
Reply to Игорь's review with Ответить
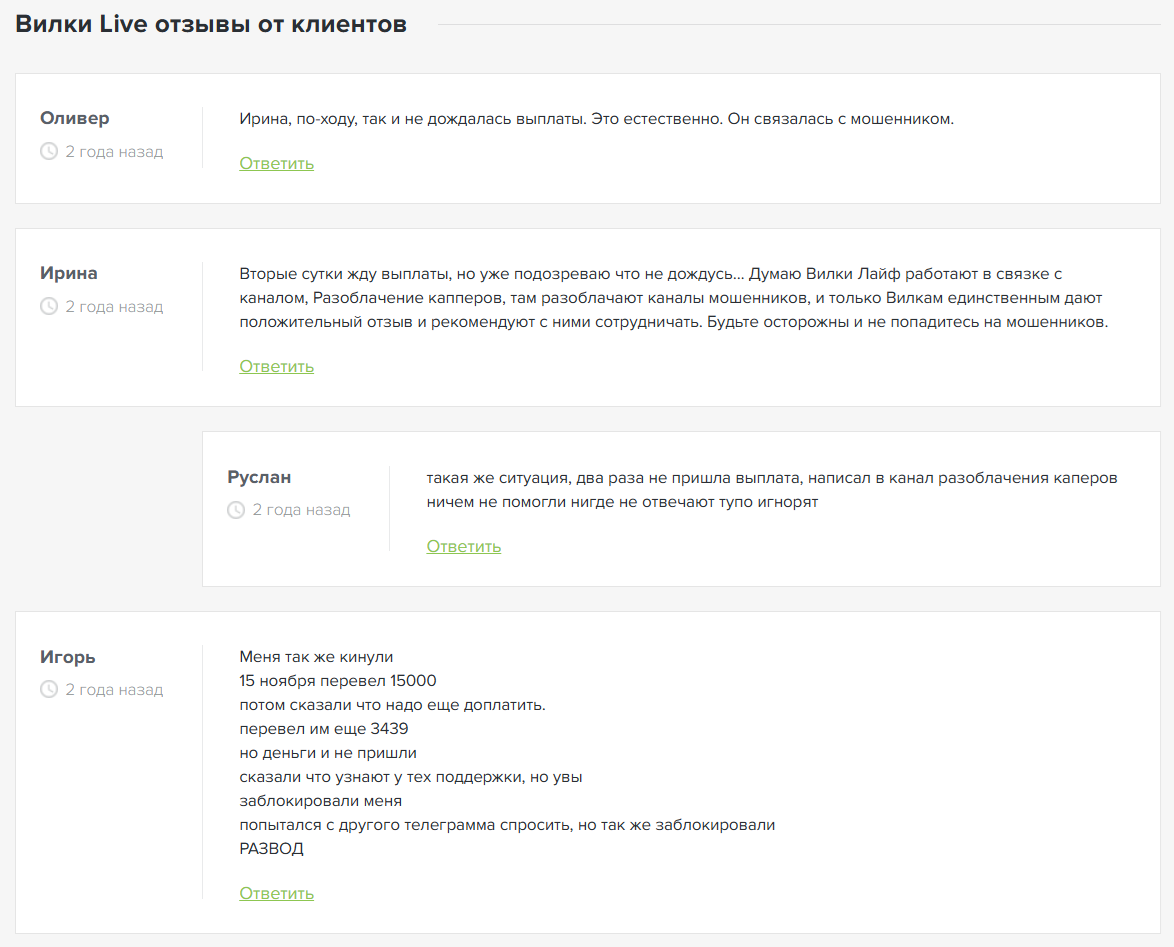276,893
